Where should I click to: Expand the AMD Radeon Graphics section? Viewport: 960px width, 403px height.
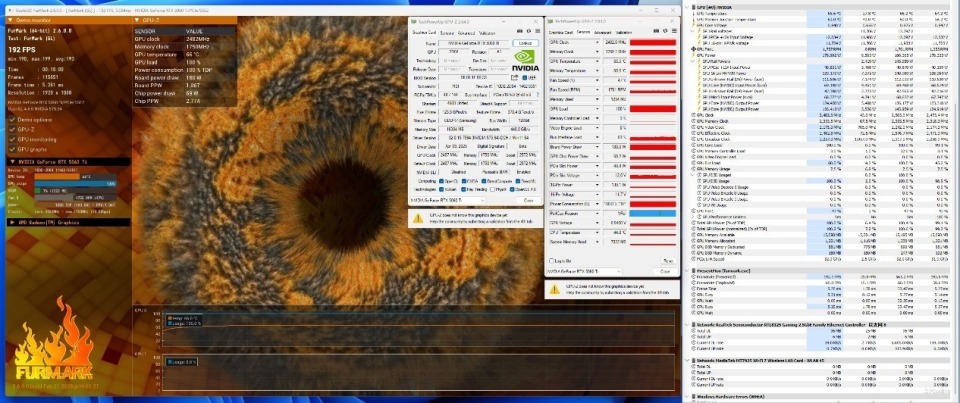(11, 222)
